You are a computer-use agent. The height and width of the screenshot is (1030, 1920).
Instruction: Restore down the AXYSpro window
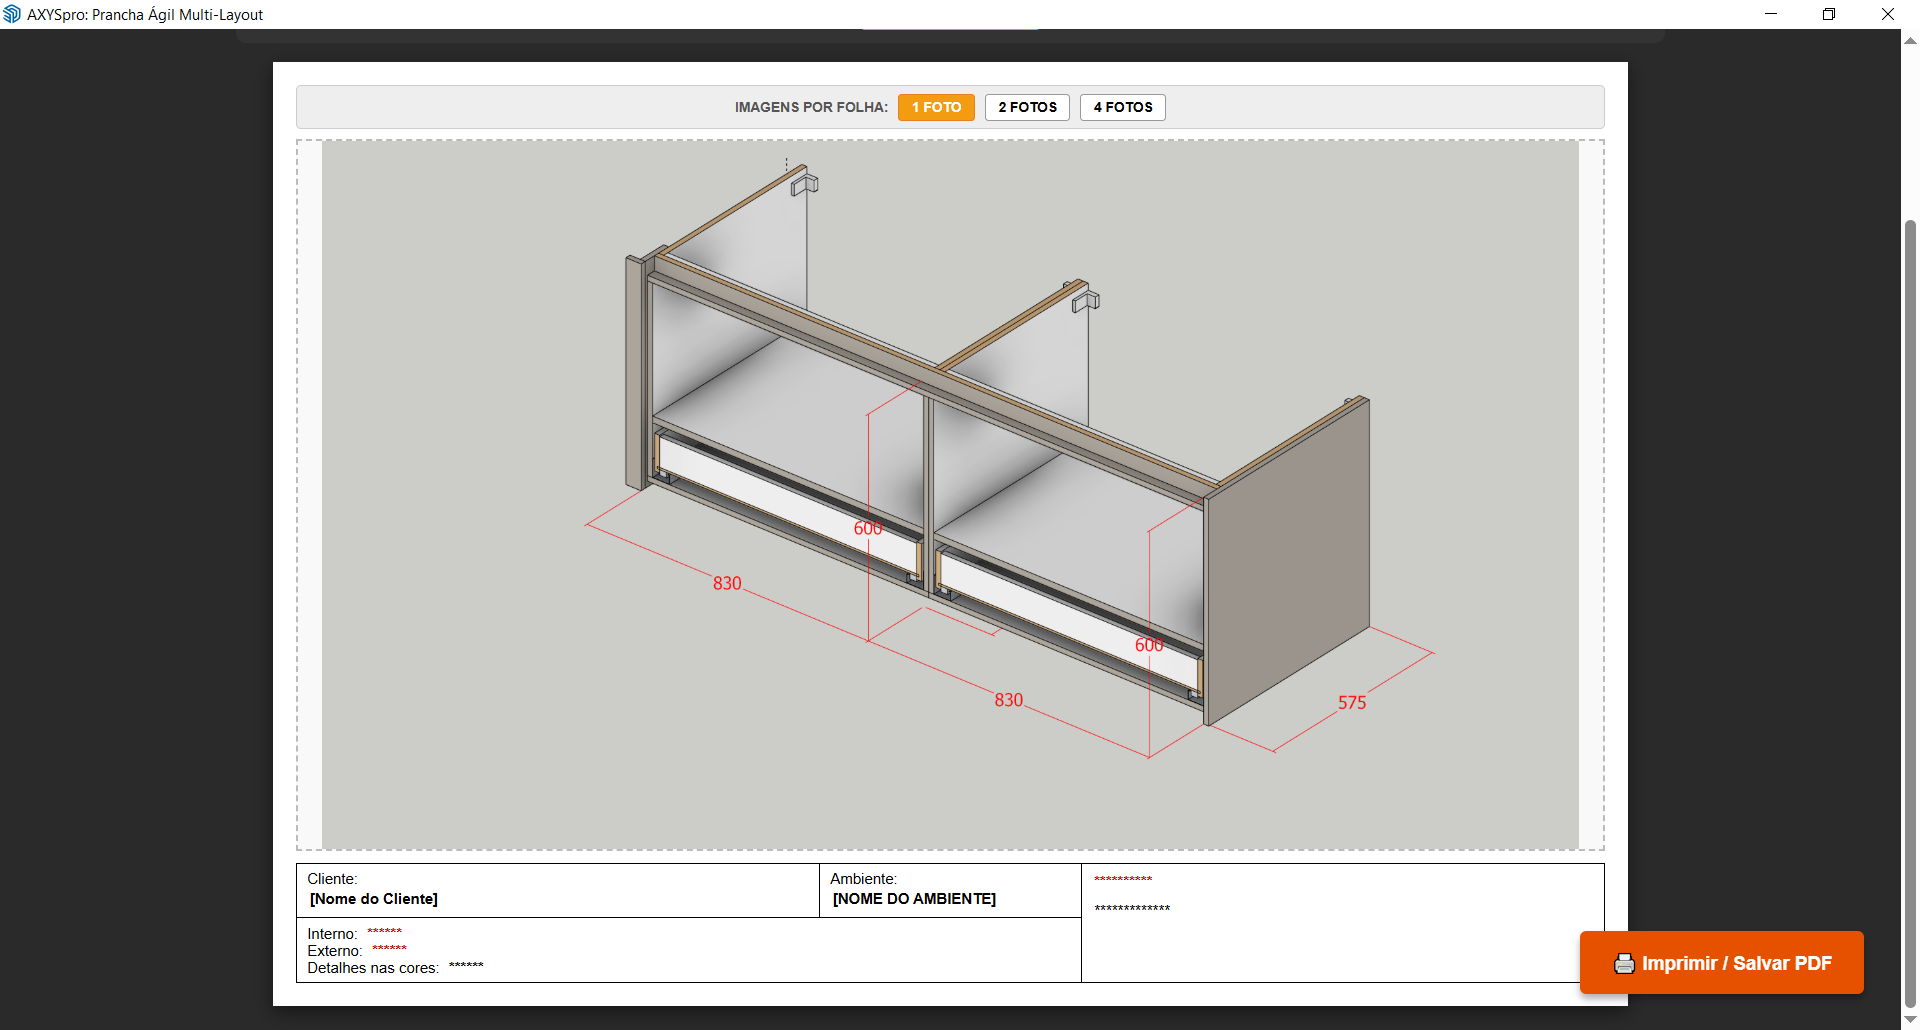pyautogui.click(x=1829, y=14)
